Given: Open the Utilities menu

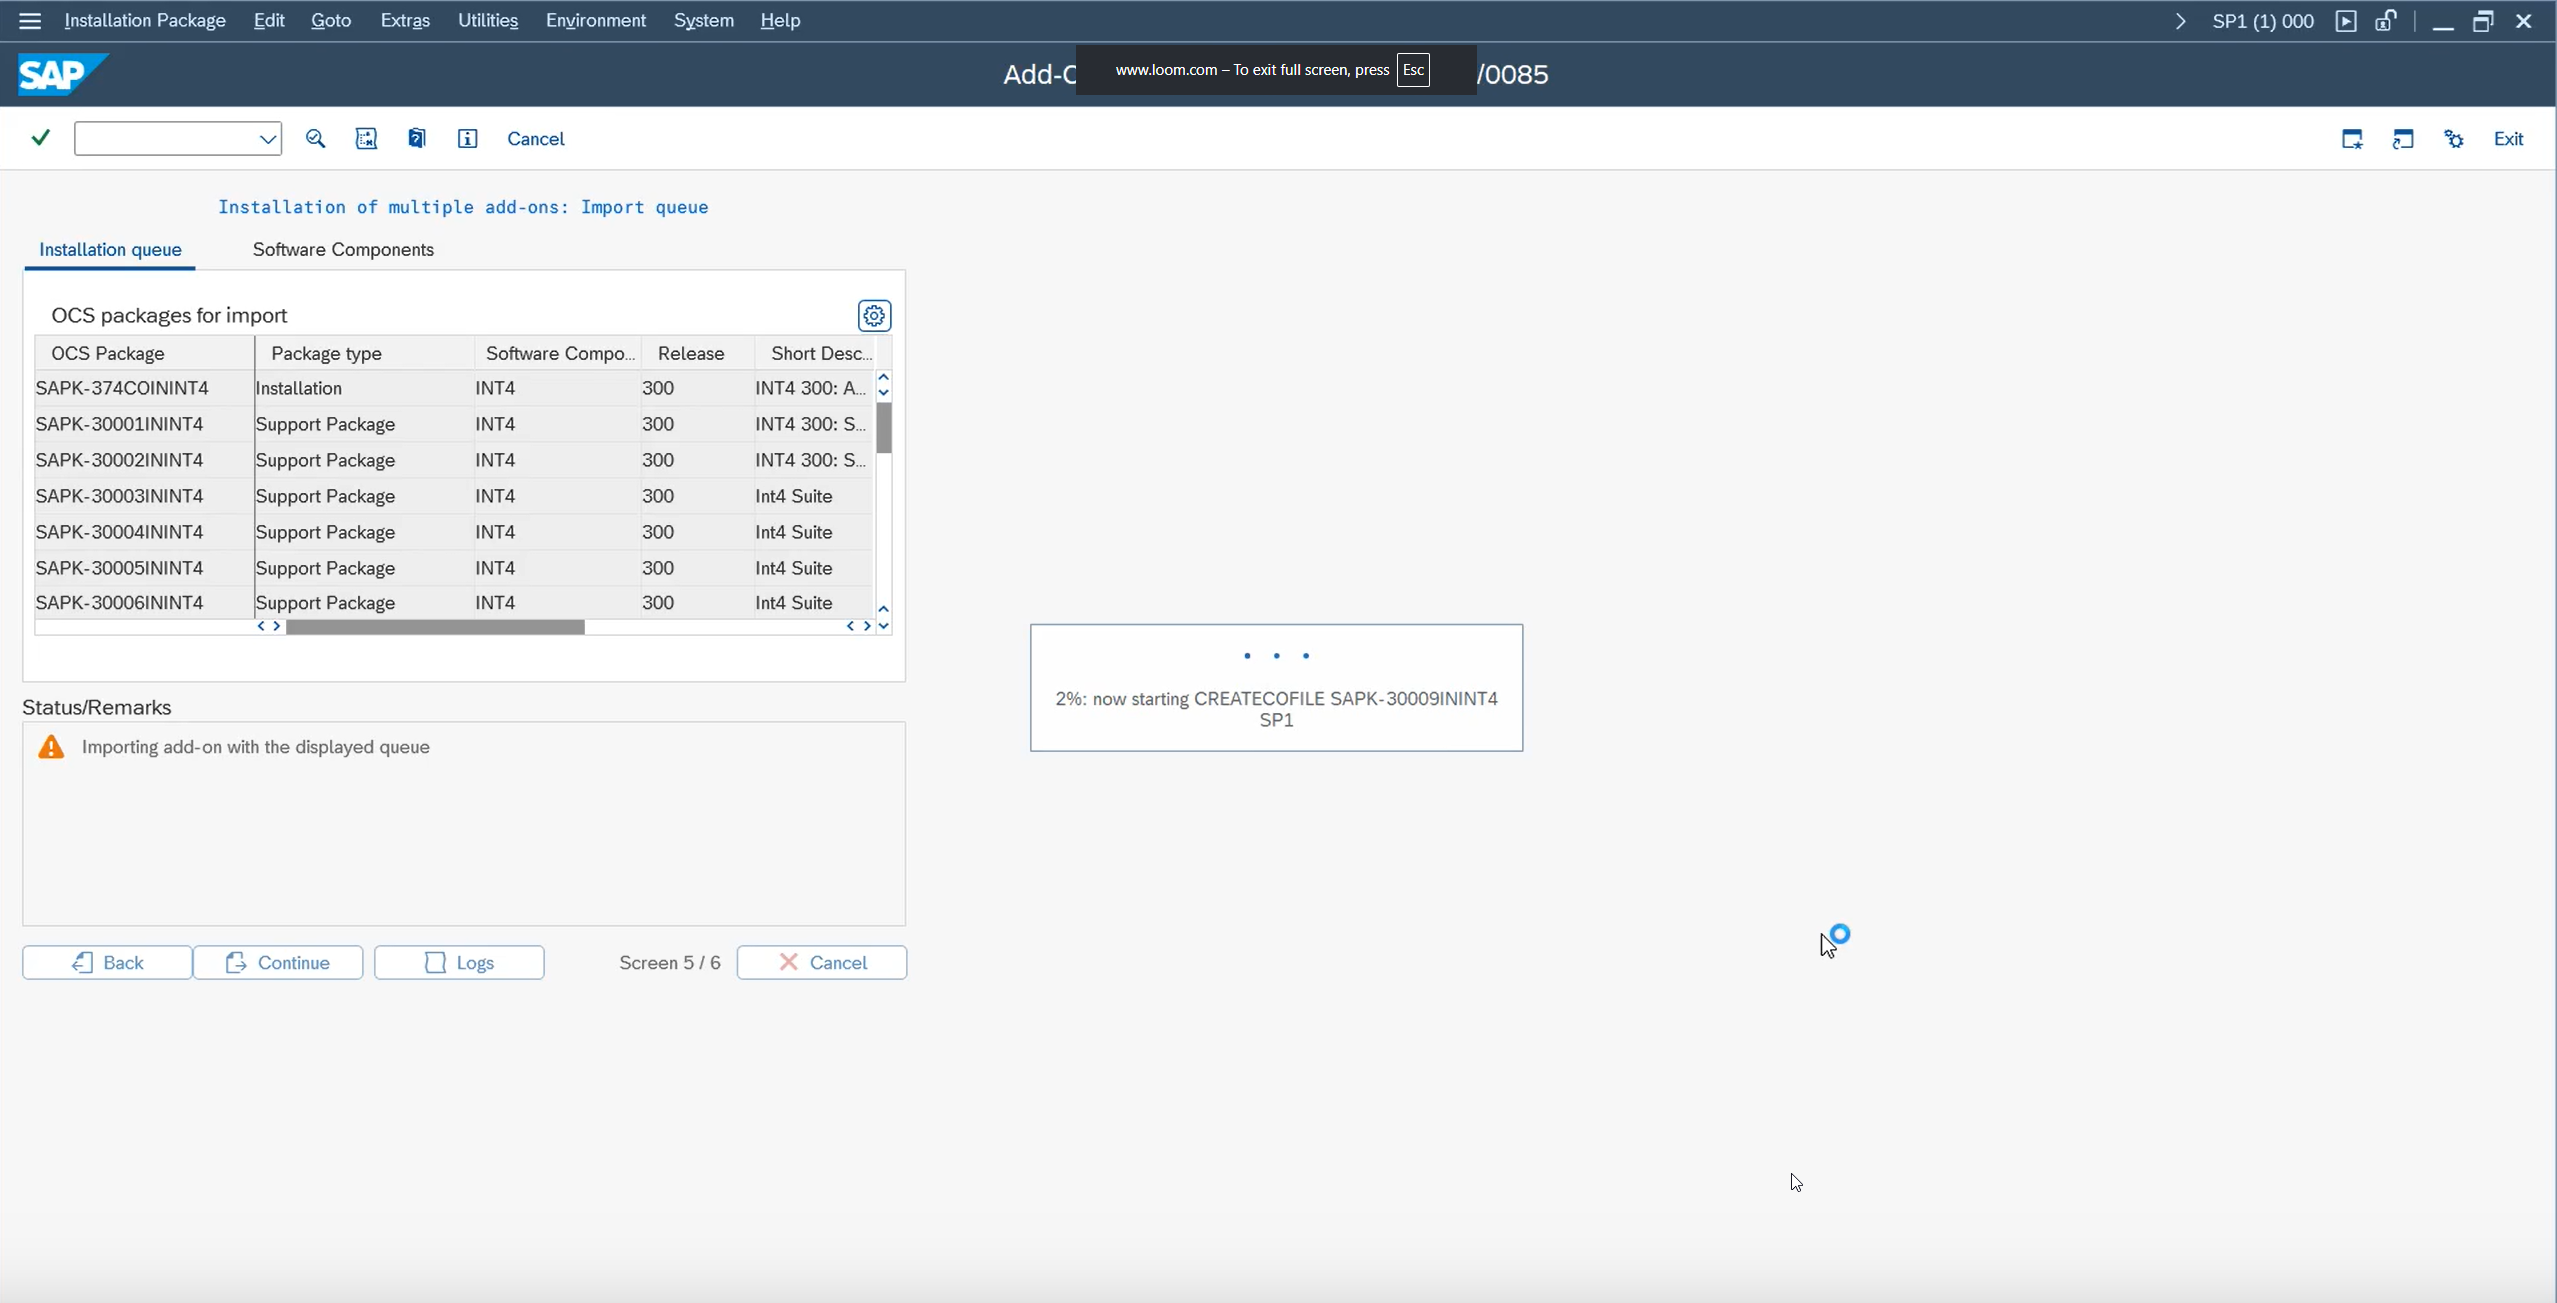Looking at the screenshot, I should (488, 20).
